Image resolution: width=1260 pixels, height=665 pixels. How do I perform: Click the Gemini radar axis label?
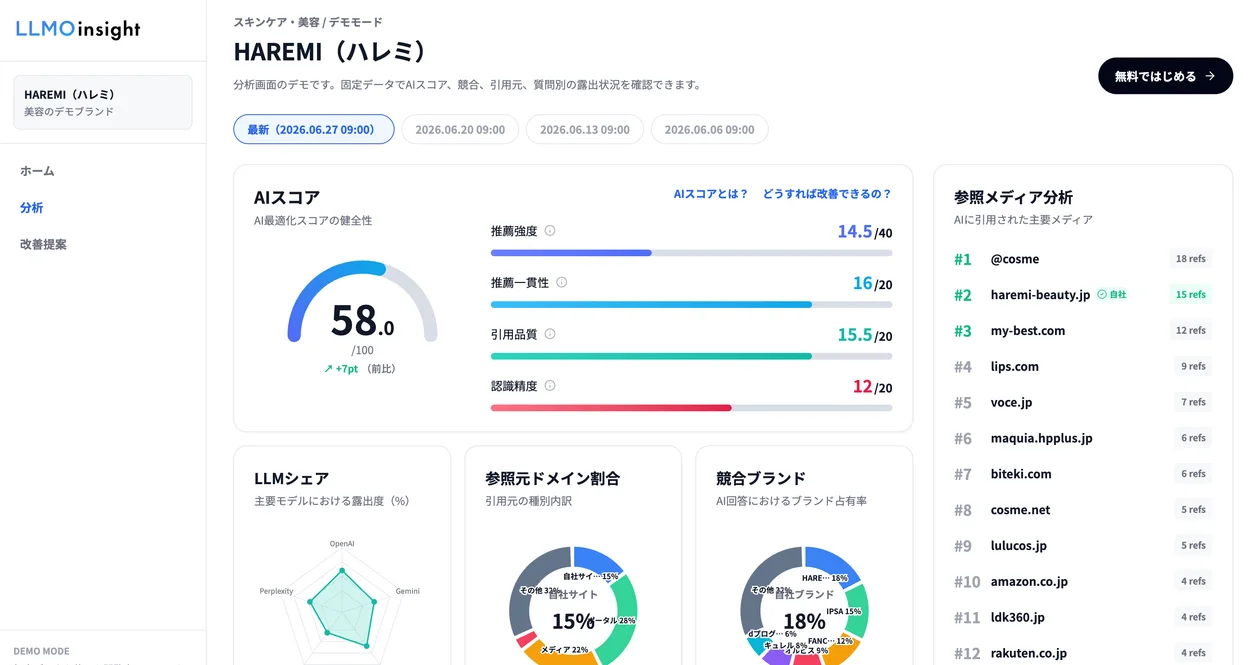pyautogui.click(x=407, y=591)
